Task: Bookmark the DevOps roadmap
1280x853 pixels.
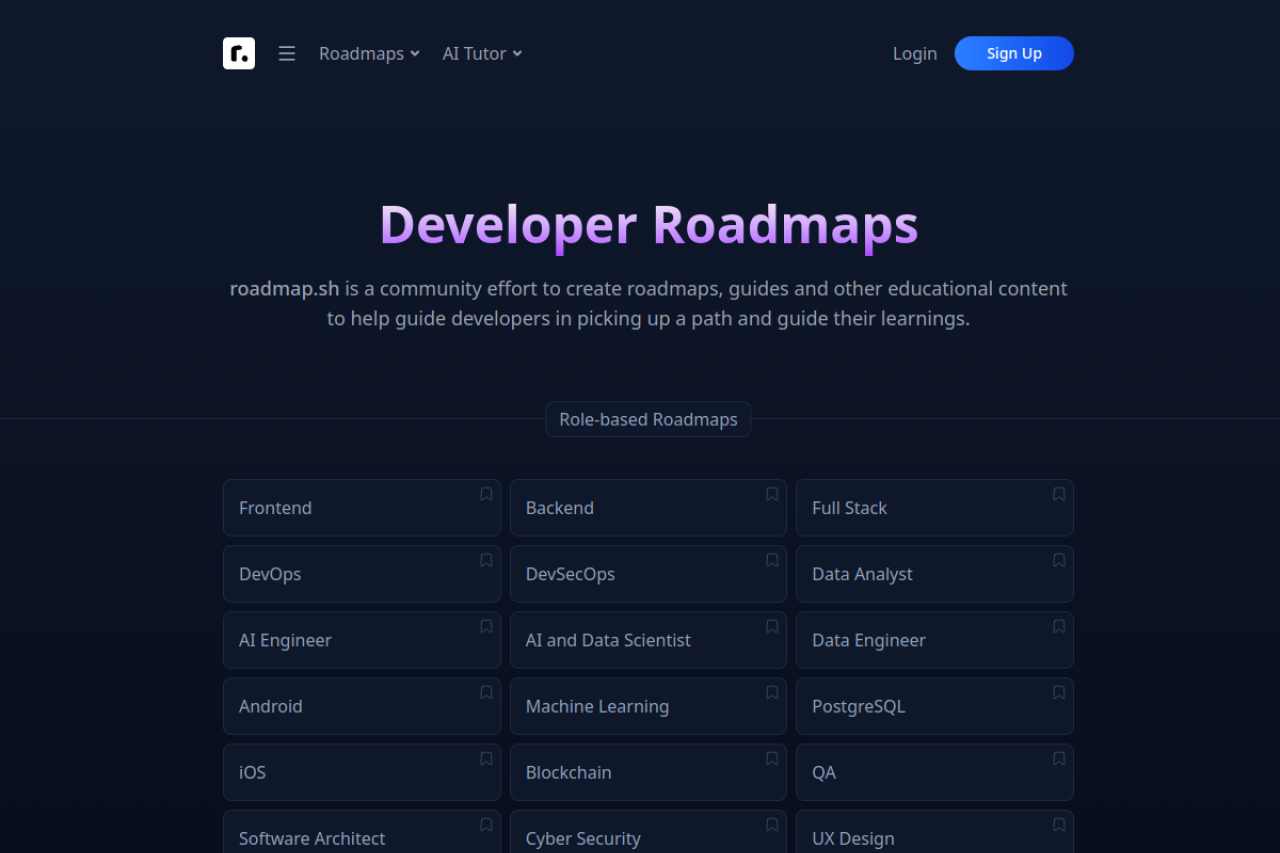Action: [486, 560]
